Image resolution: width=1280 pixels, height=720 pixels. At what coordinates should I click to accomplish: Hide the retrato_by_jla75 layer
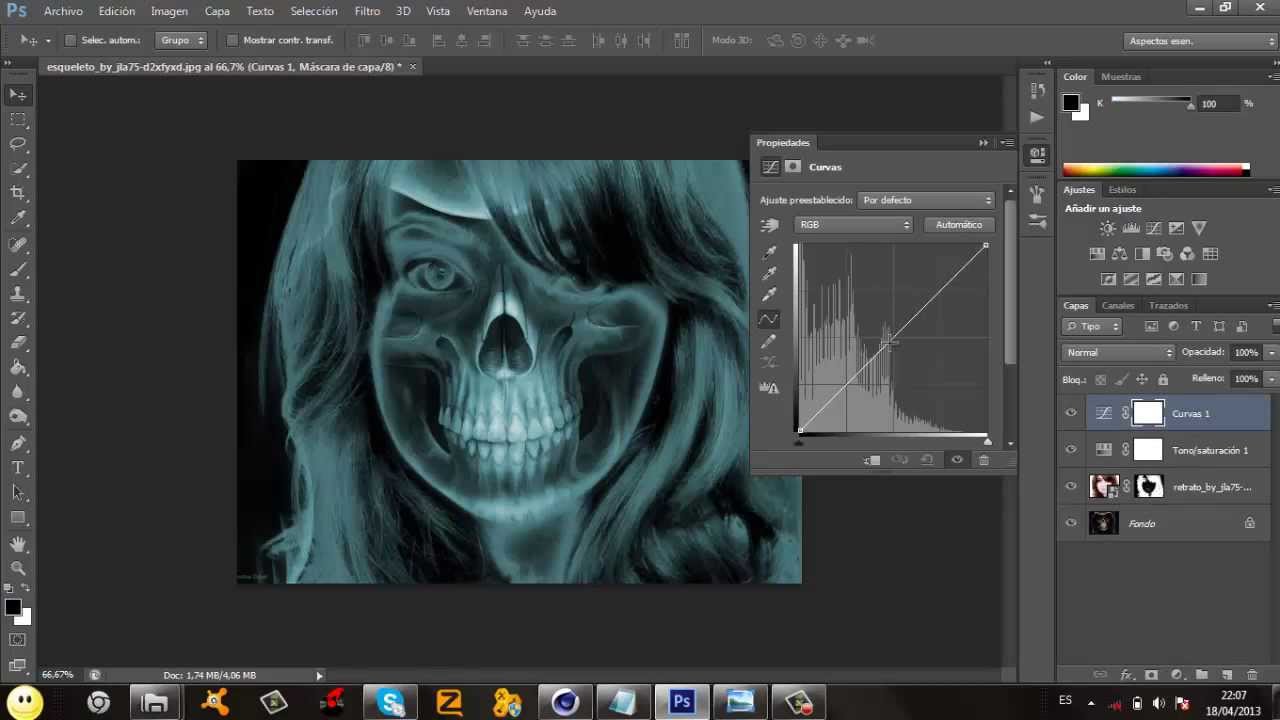[x=1071, y=487]
